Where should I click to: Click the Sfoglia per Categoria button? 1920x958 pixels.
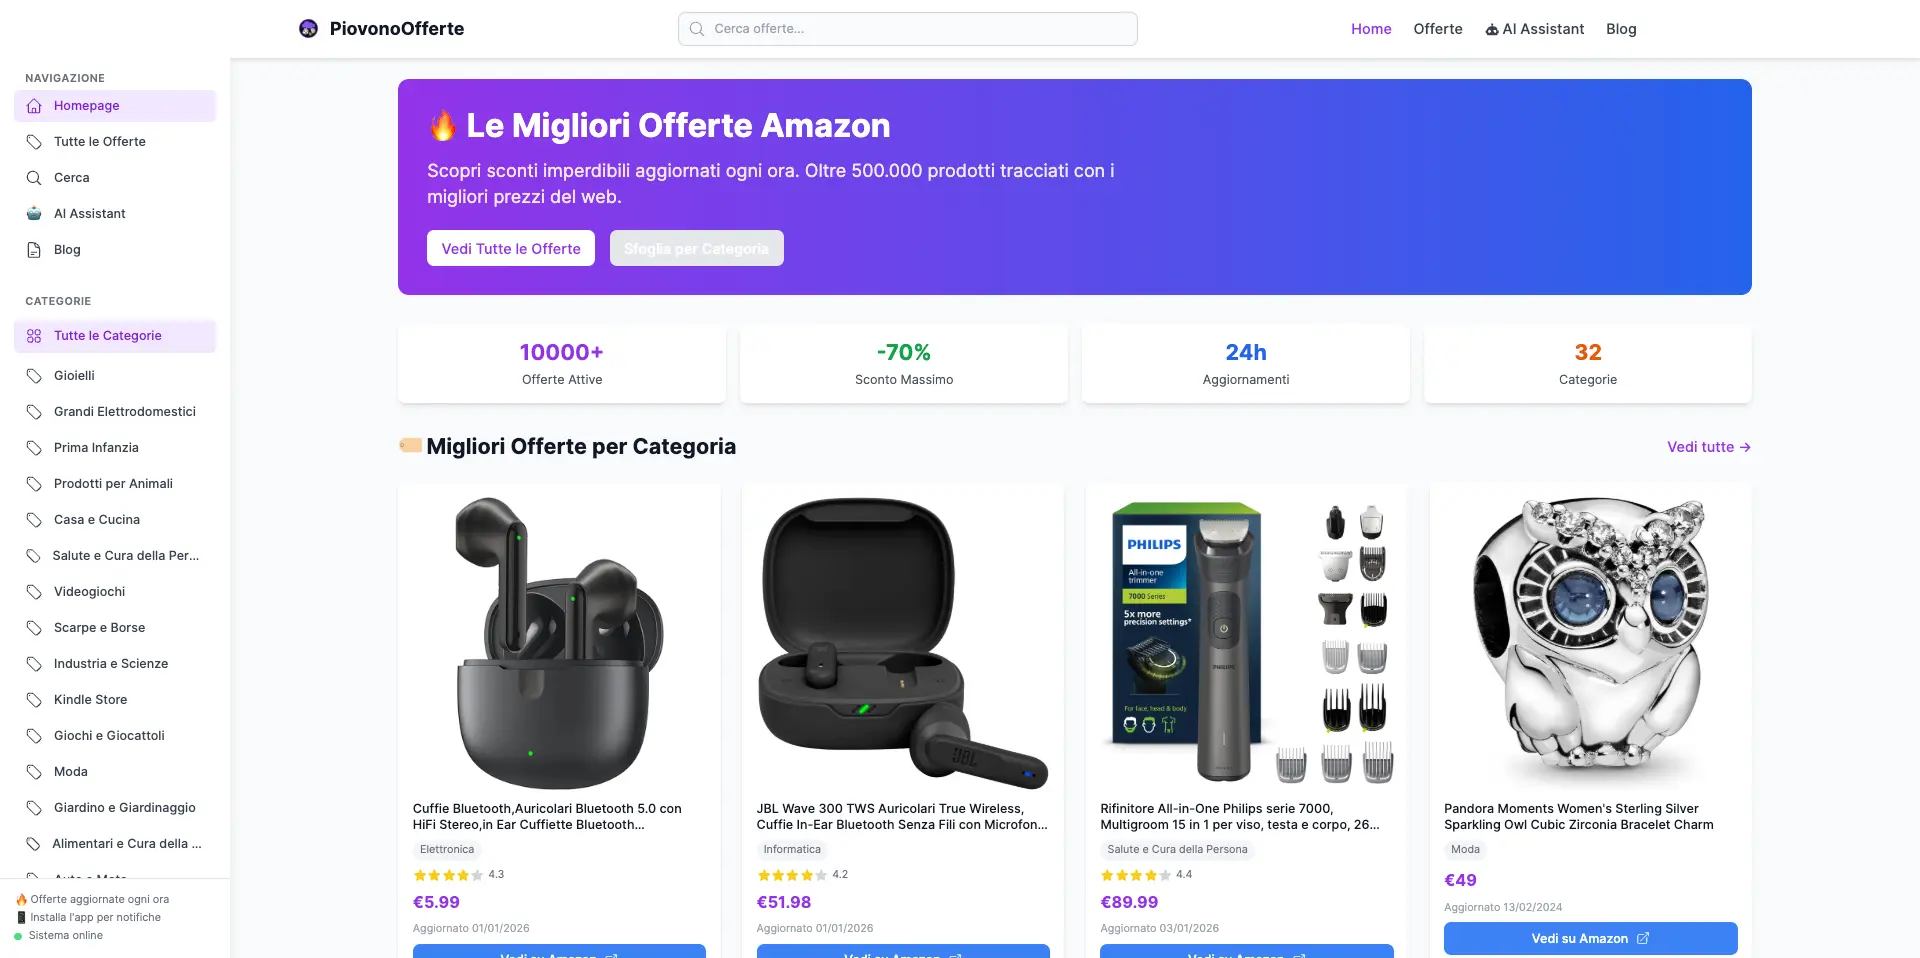click(x=696, y=248)
